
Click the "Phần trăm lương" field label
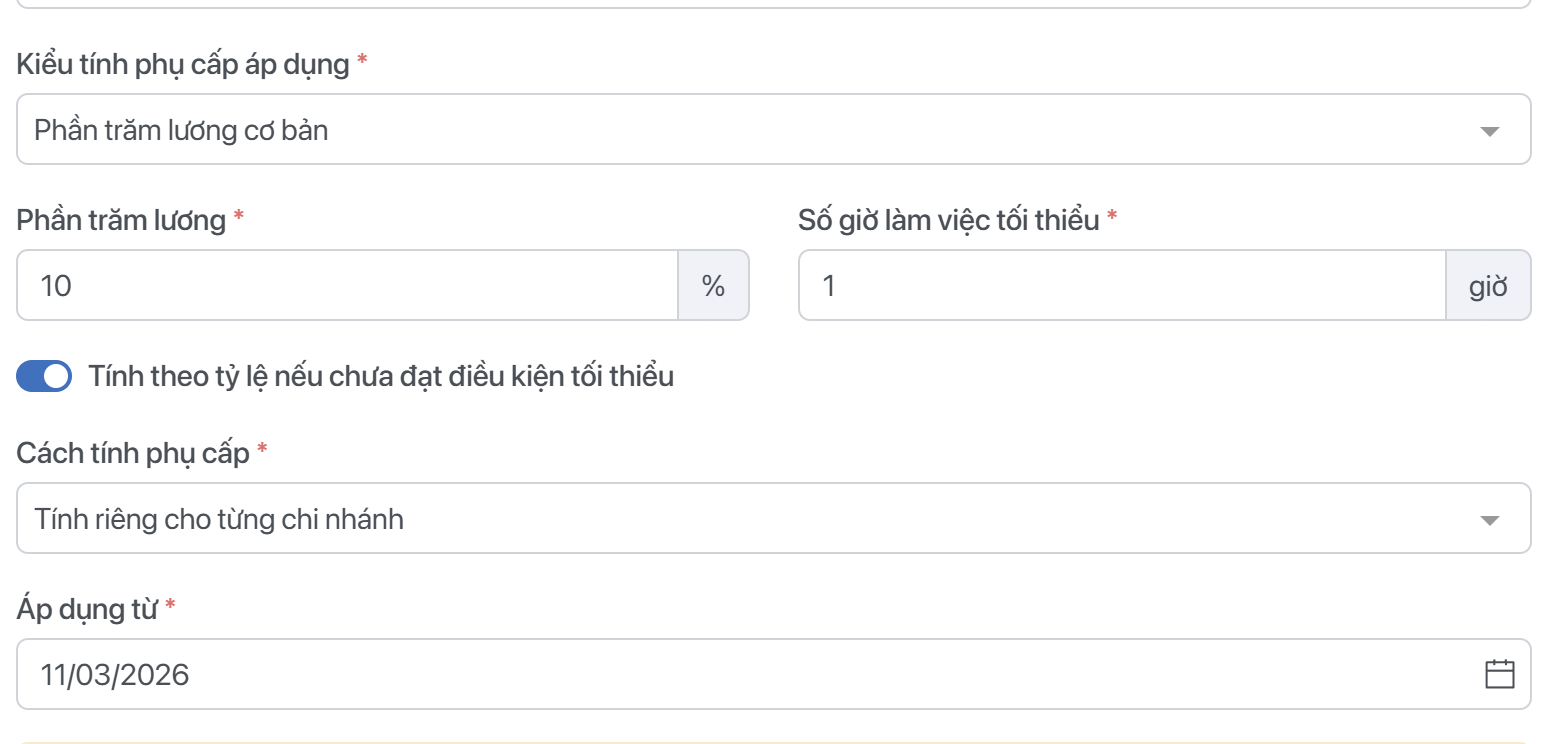click(121, 220)
